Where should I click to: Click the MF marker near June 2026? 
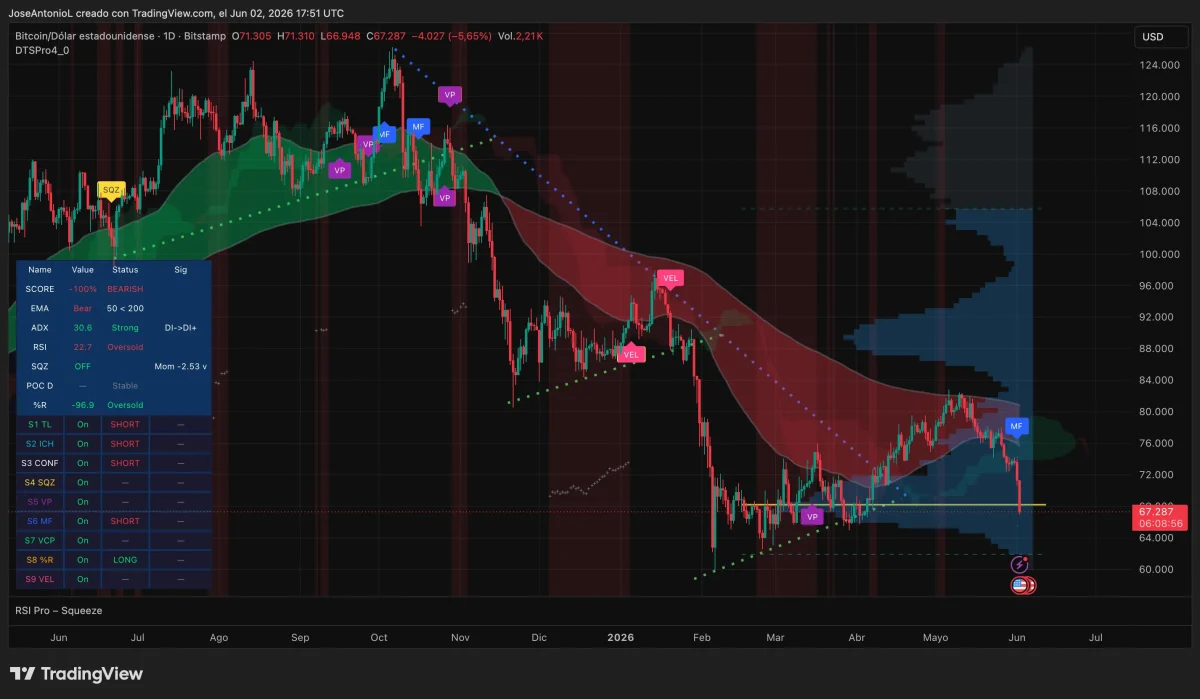(x=1017, y=427)
